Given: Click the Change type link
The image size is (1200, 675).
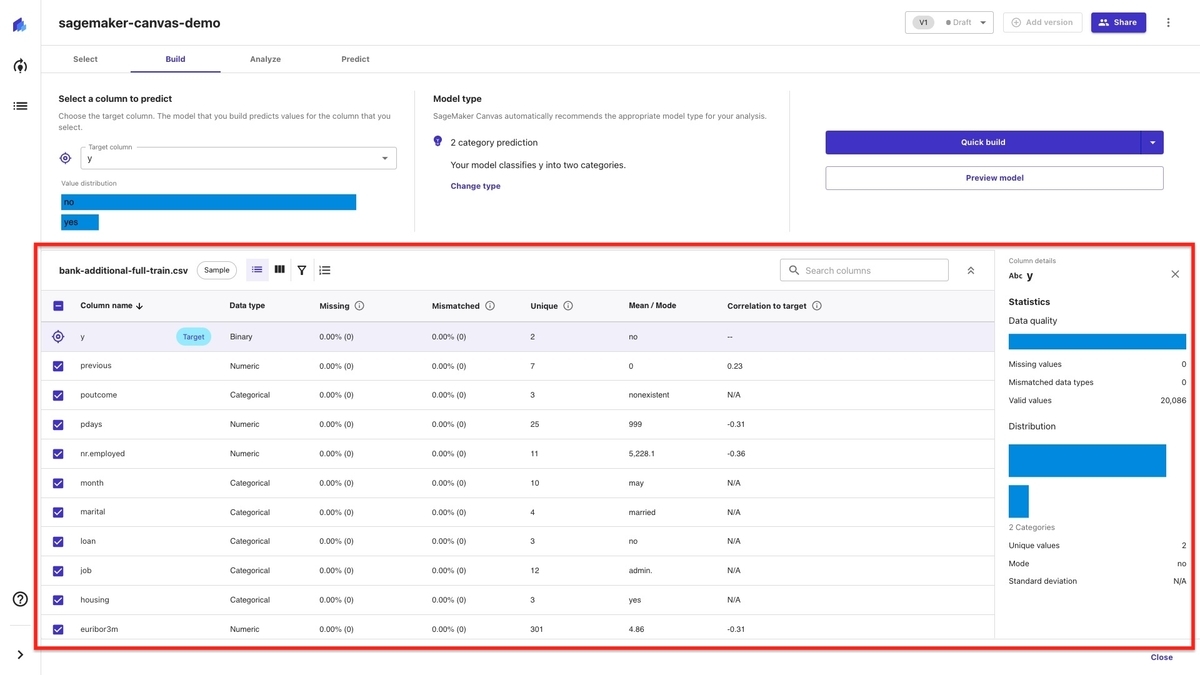Looking at the screenshot, I should 475,186.
